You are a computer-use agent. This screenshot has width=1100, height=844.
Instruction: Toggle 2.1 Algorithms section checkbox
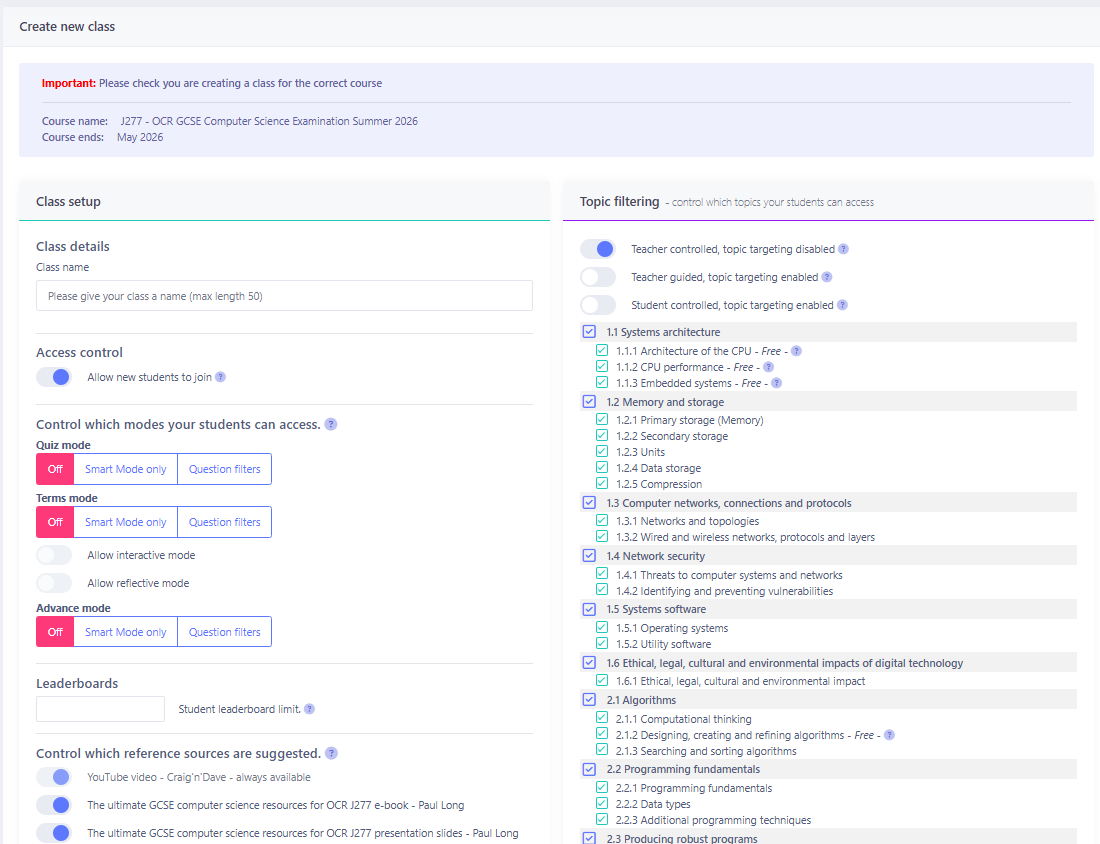(x=589, y=700)
